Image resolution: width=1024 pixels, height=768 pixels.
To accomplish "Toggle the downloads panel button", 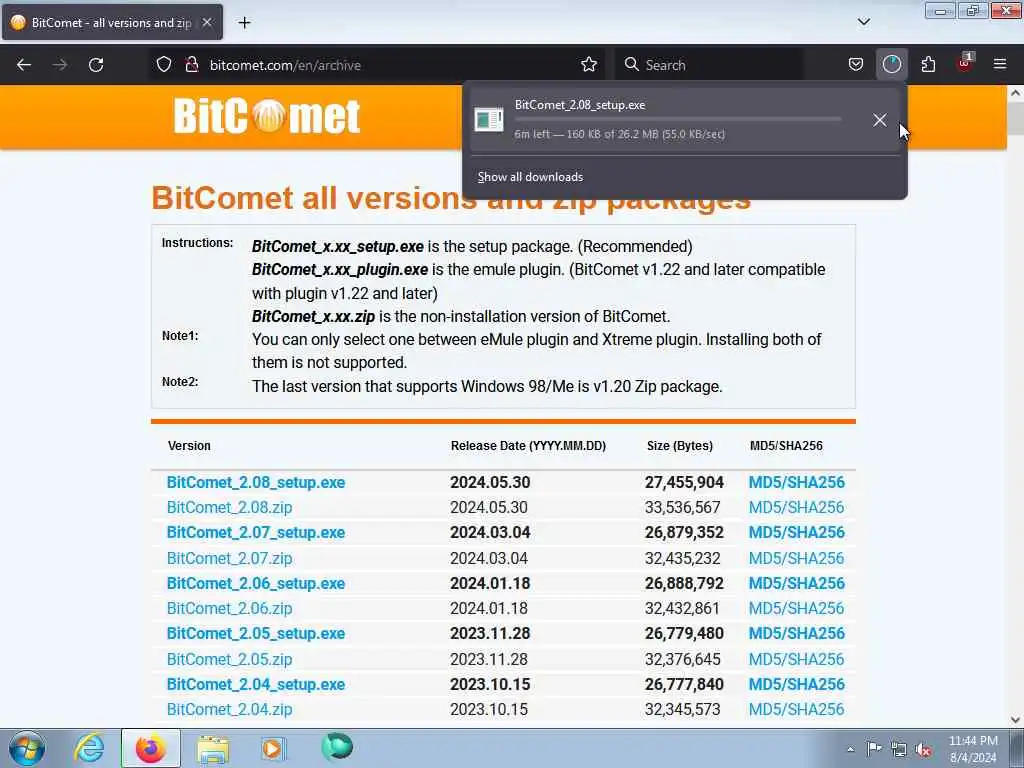I will (x=891, y=65).
